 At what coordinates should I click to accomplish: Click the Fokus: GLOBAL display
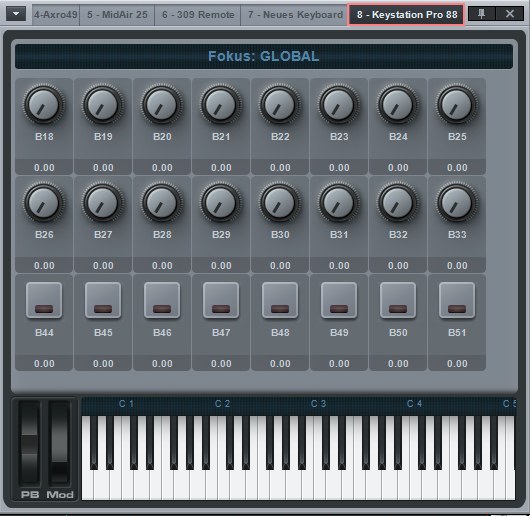coord(264,56)
